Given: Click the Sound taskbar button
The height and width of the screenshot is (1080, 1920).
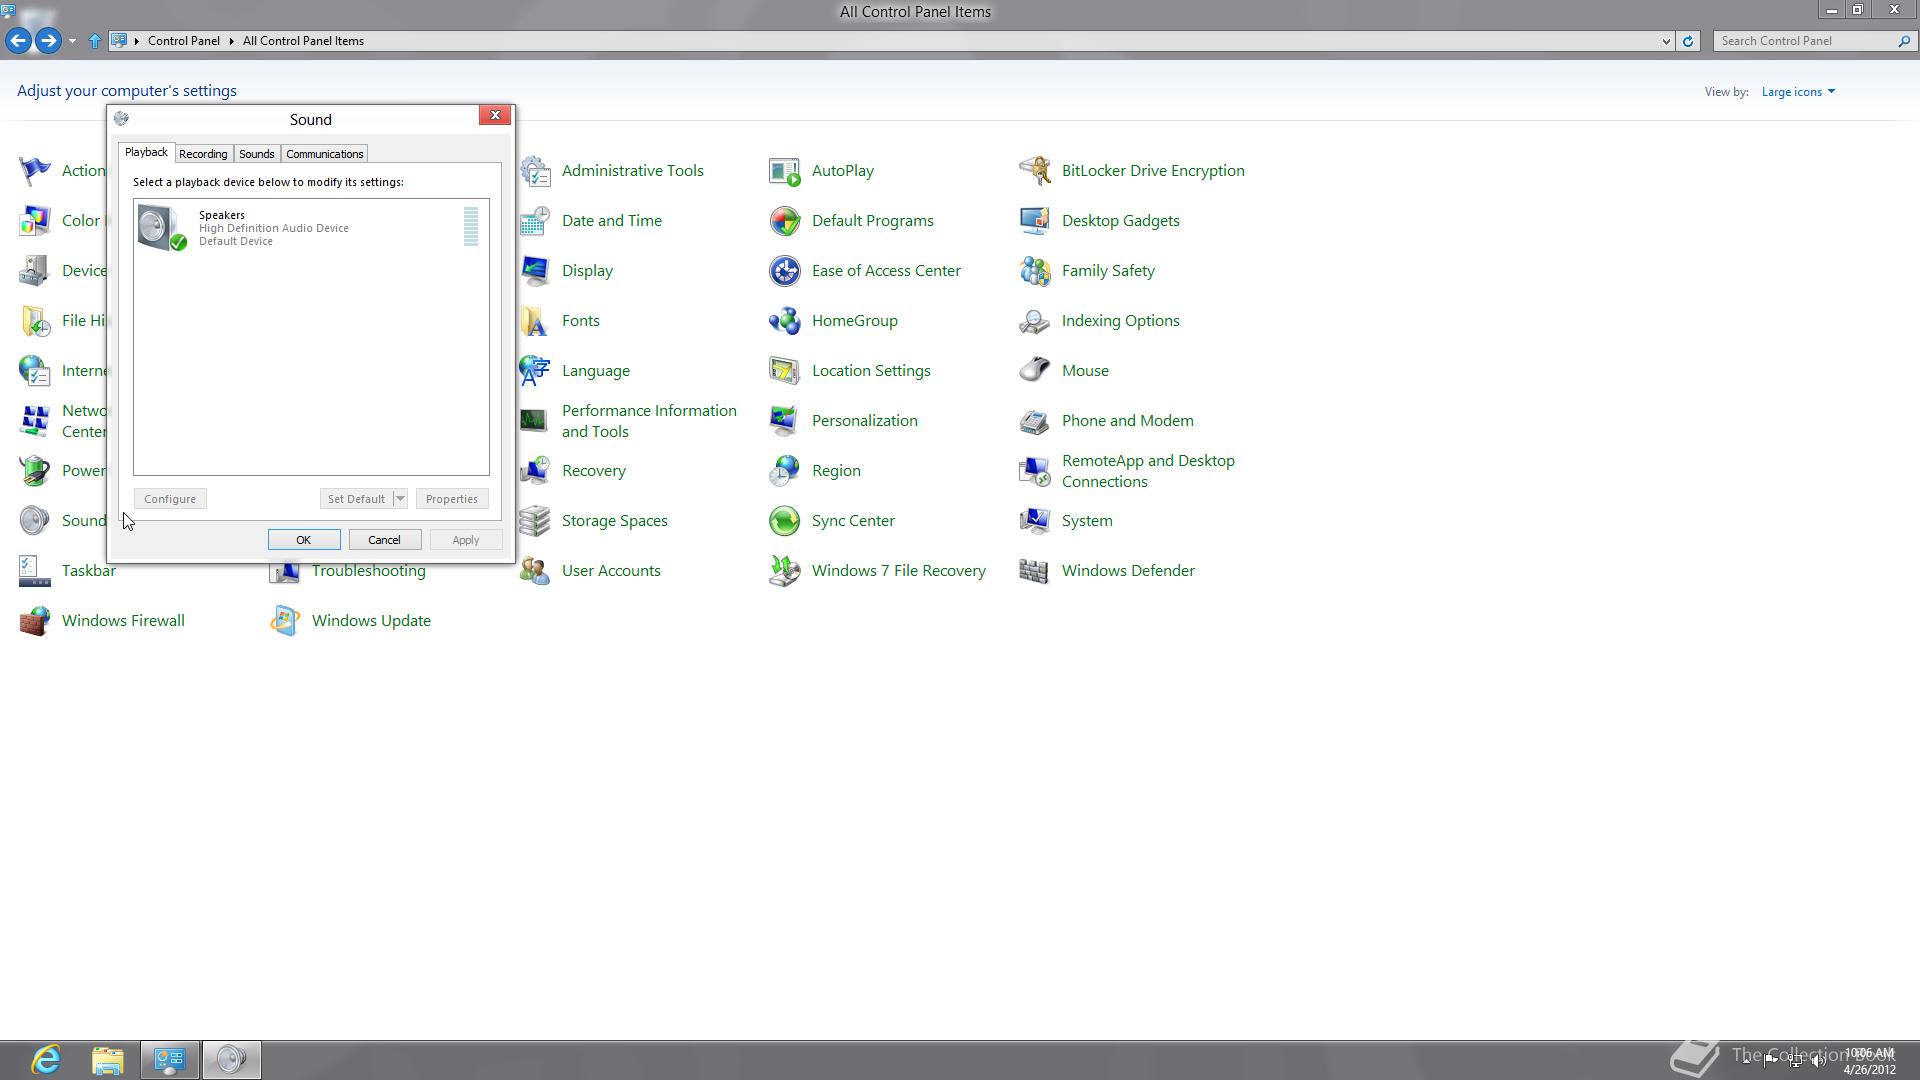Looking at the screenshot, I should [232, 1060].
